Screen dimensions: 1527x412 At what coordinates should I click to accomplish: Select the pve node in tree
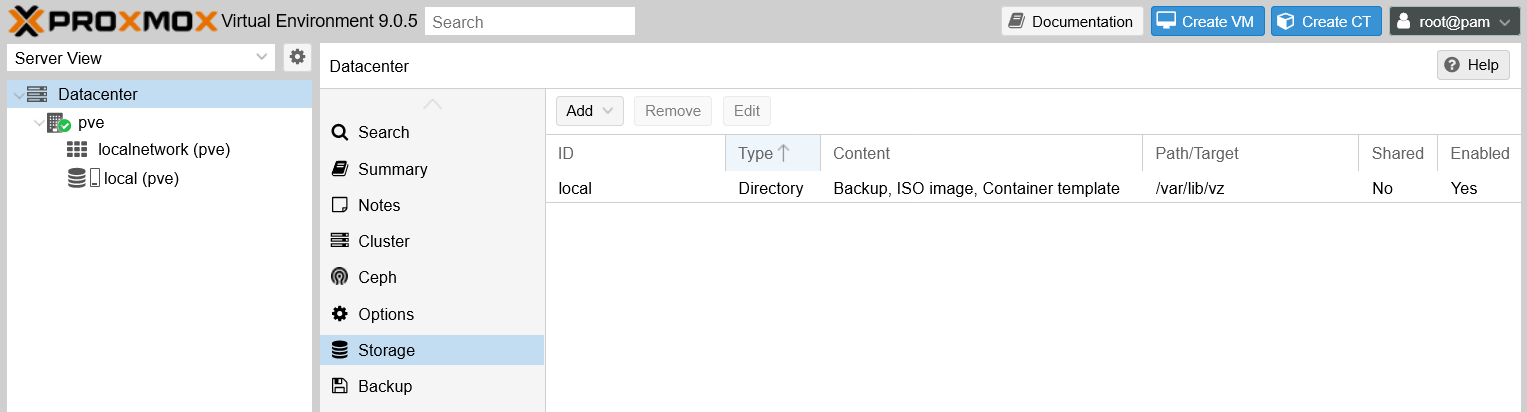click(x=91, y=123)
